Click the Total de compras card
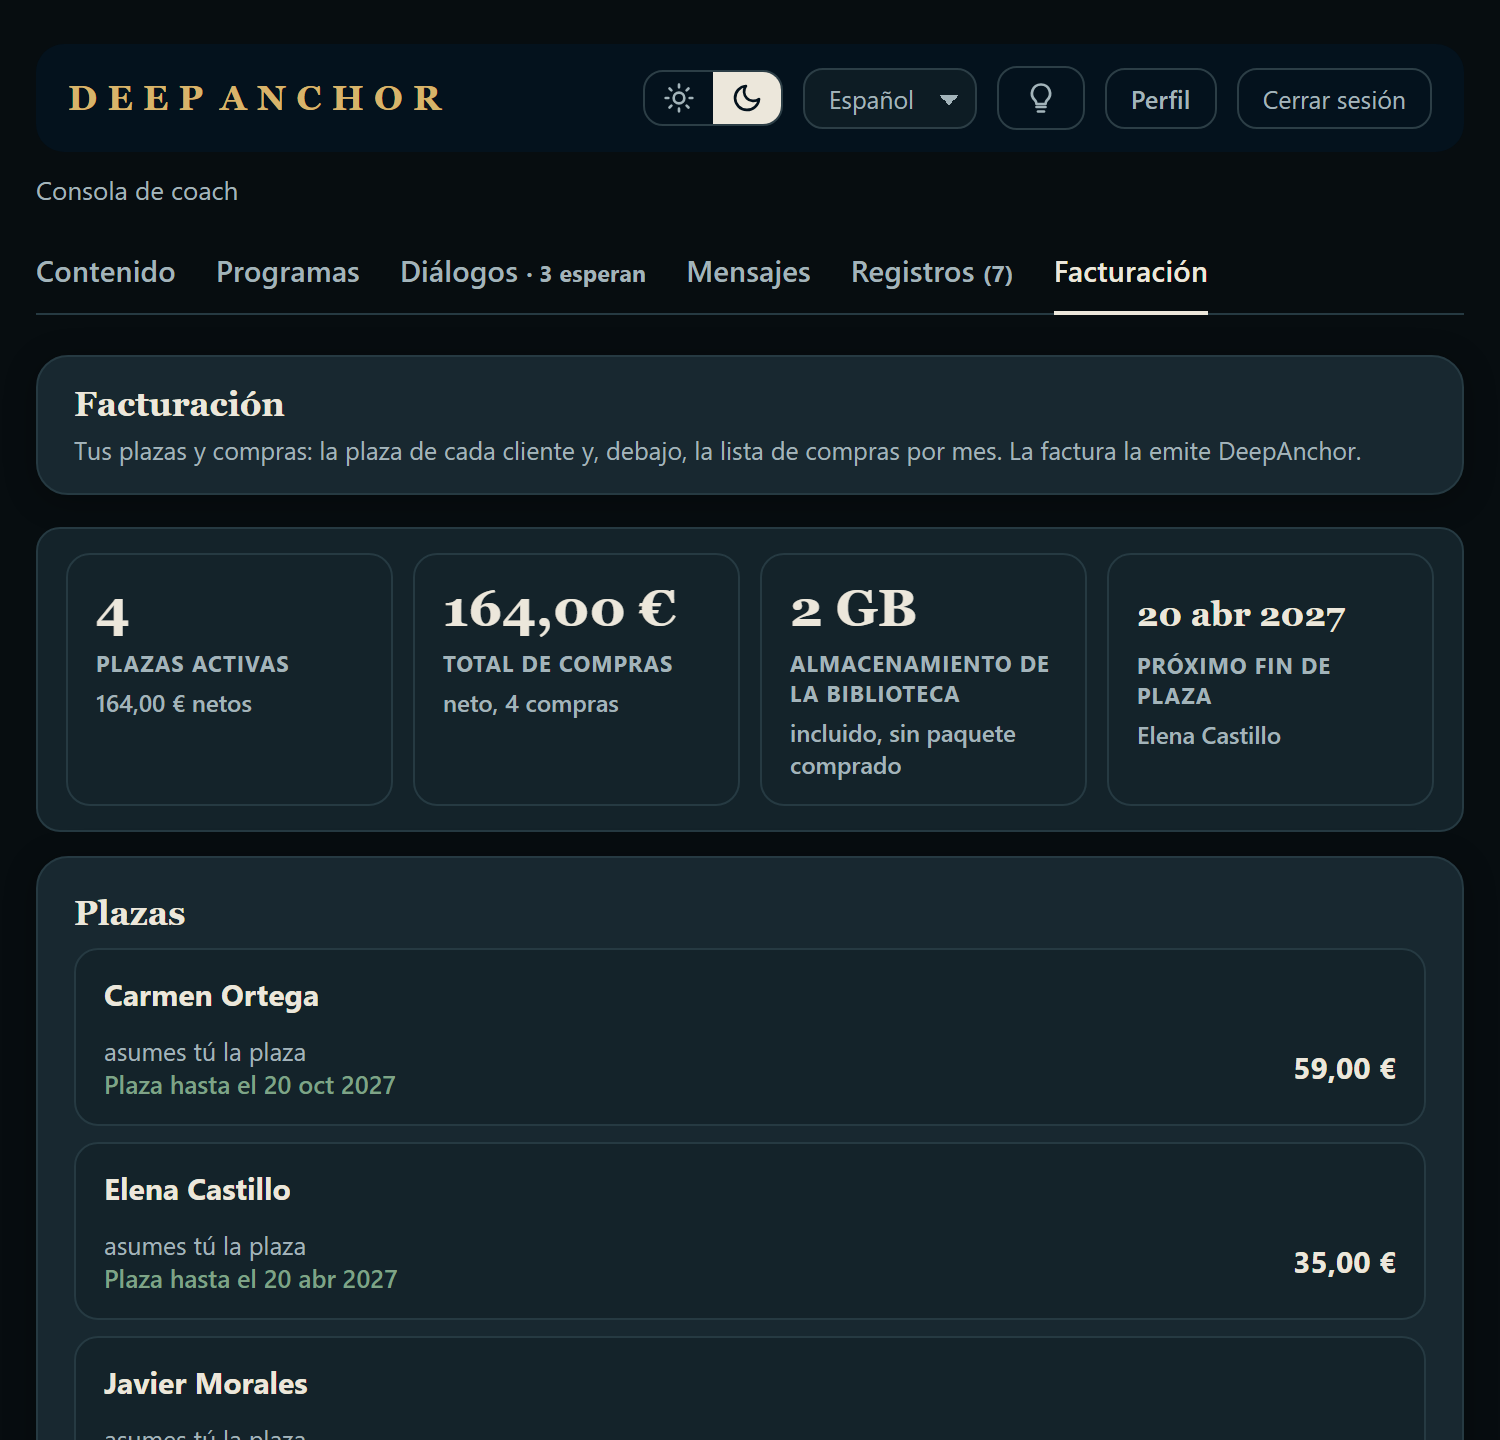 click(576, 679)
